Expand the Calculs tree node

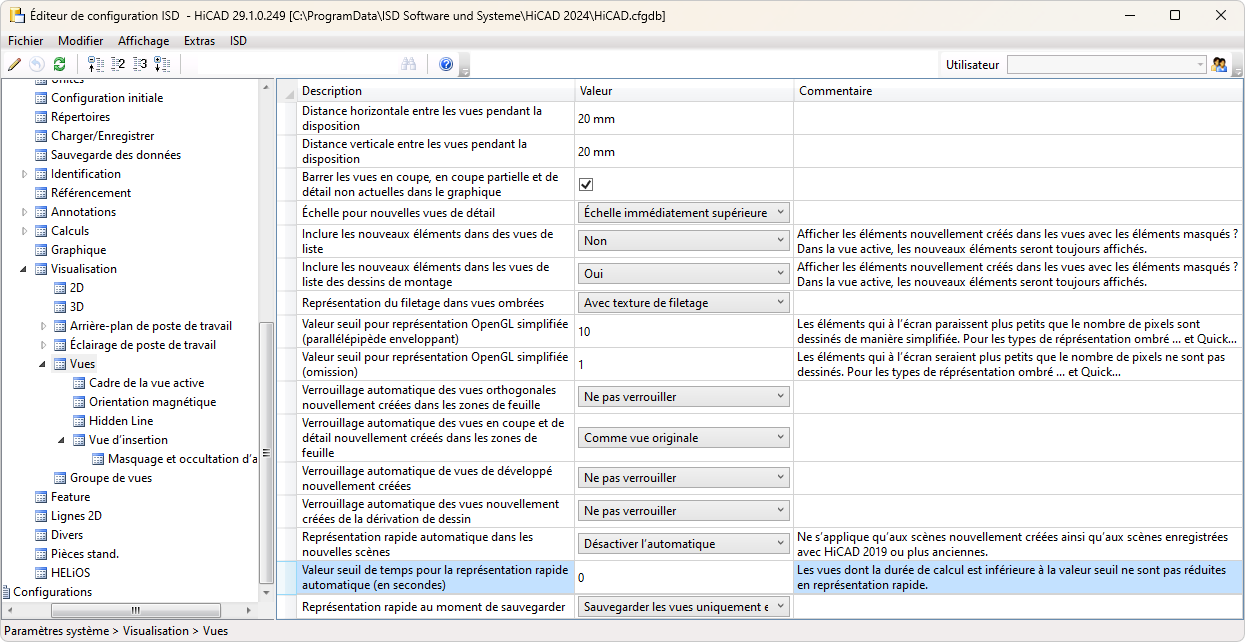click(x=25, y=231)
